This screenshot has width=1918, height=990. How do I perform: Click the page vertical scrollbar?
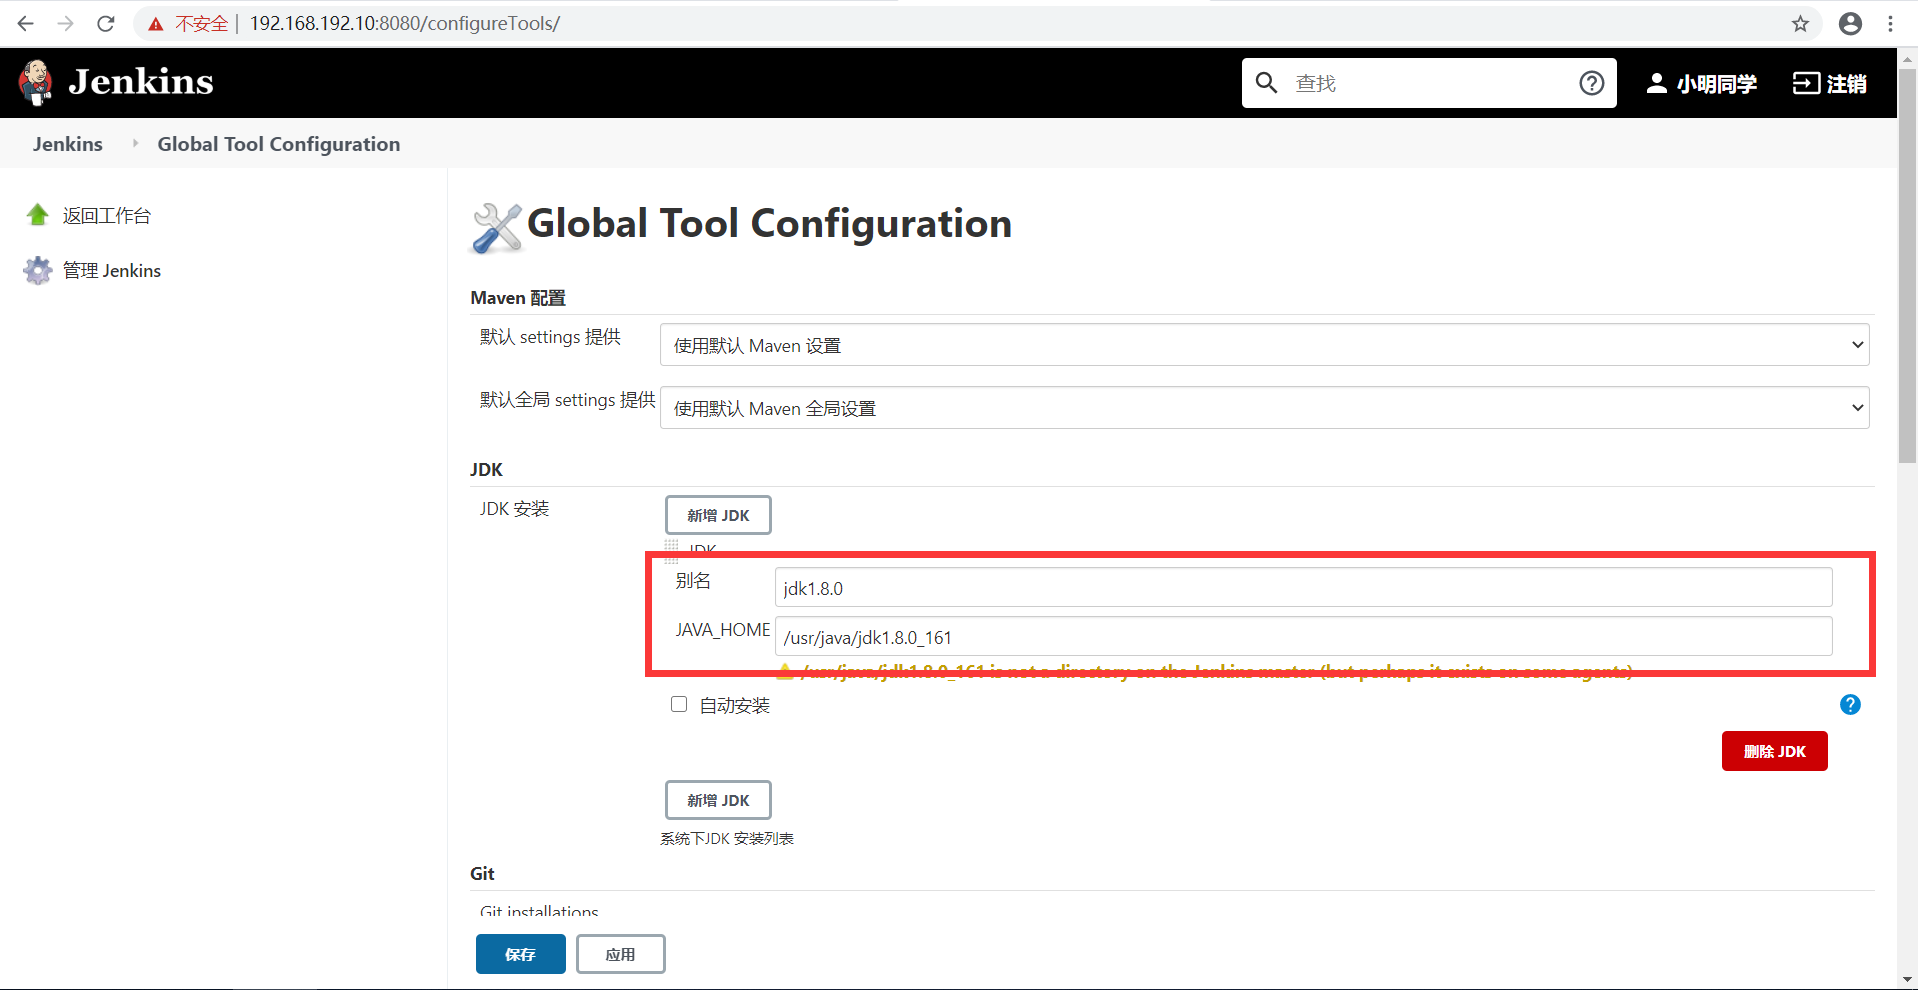(x=1907, y=265)
